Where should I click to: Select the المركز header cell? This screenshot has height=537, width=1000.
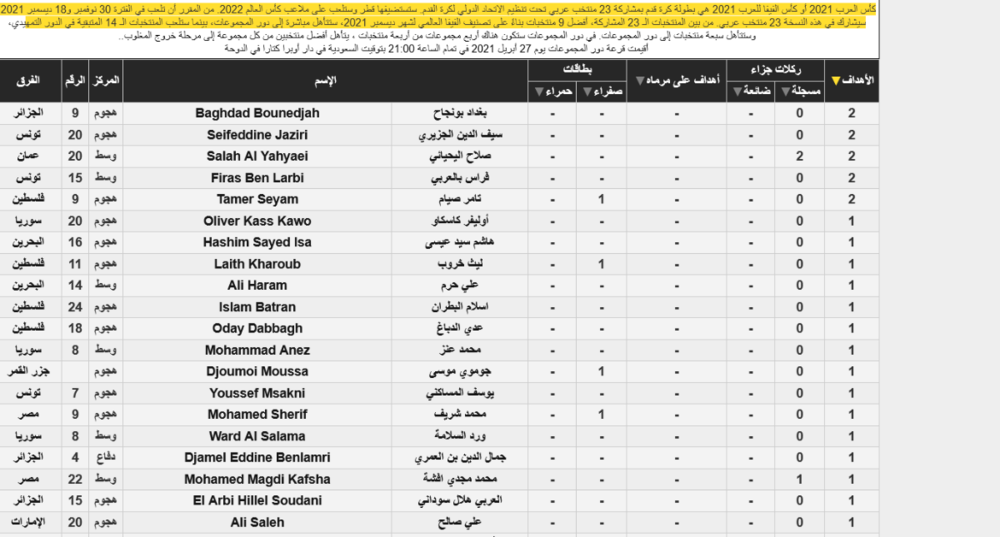tap(105, 81)
